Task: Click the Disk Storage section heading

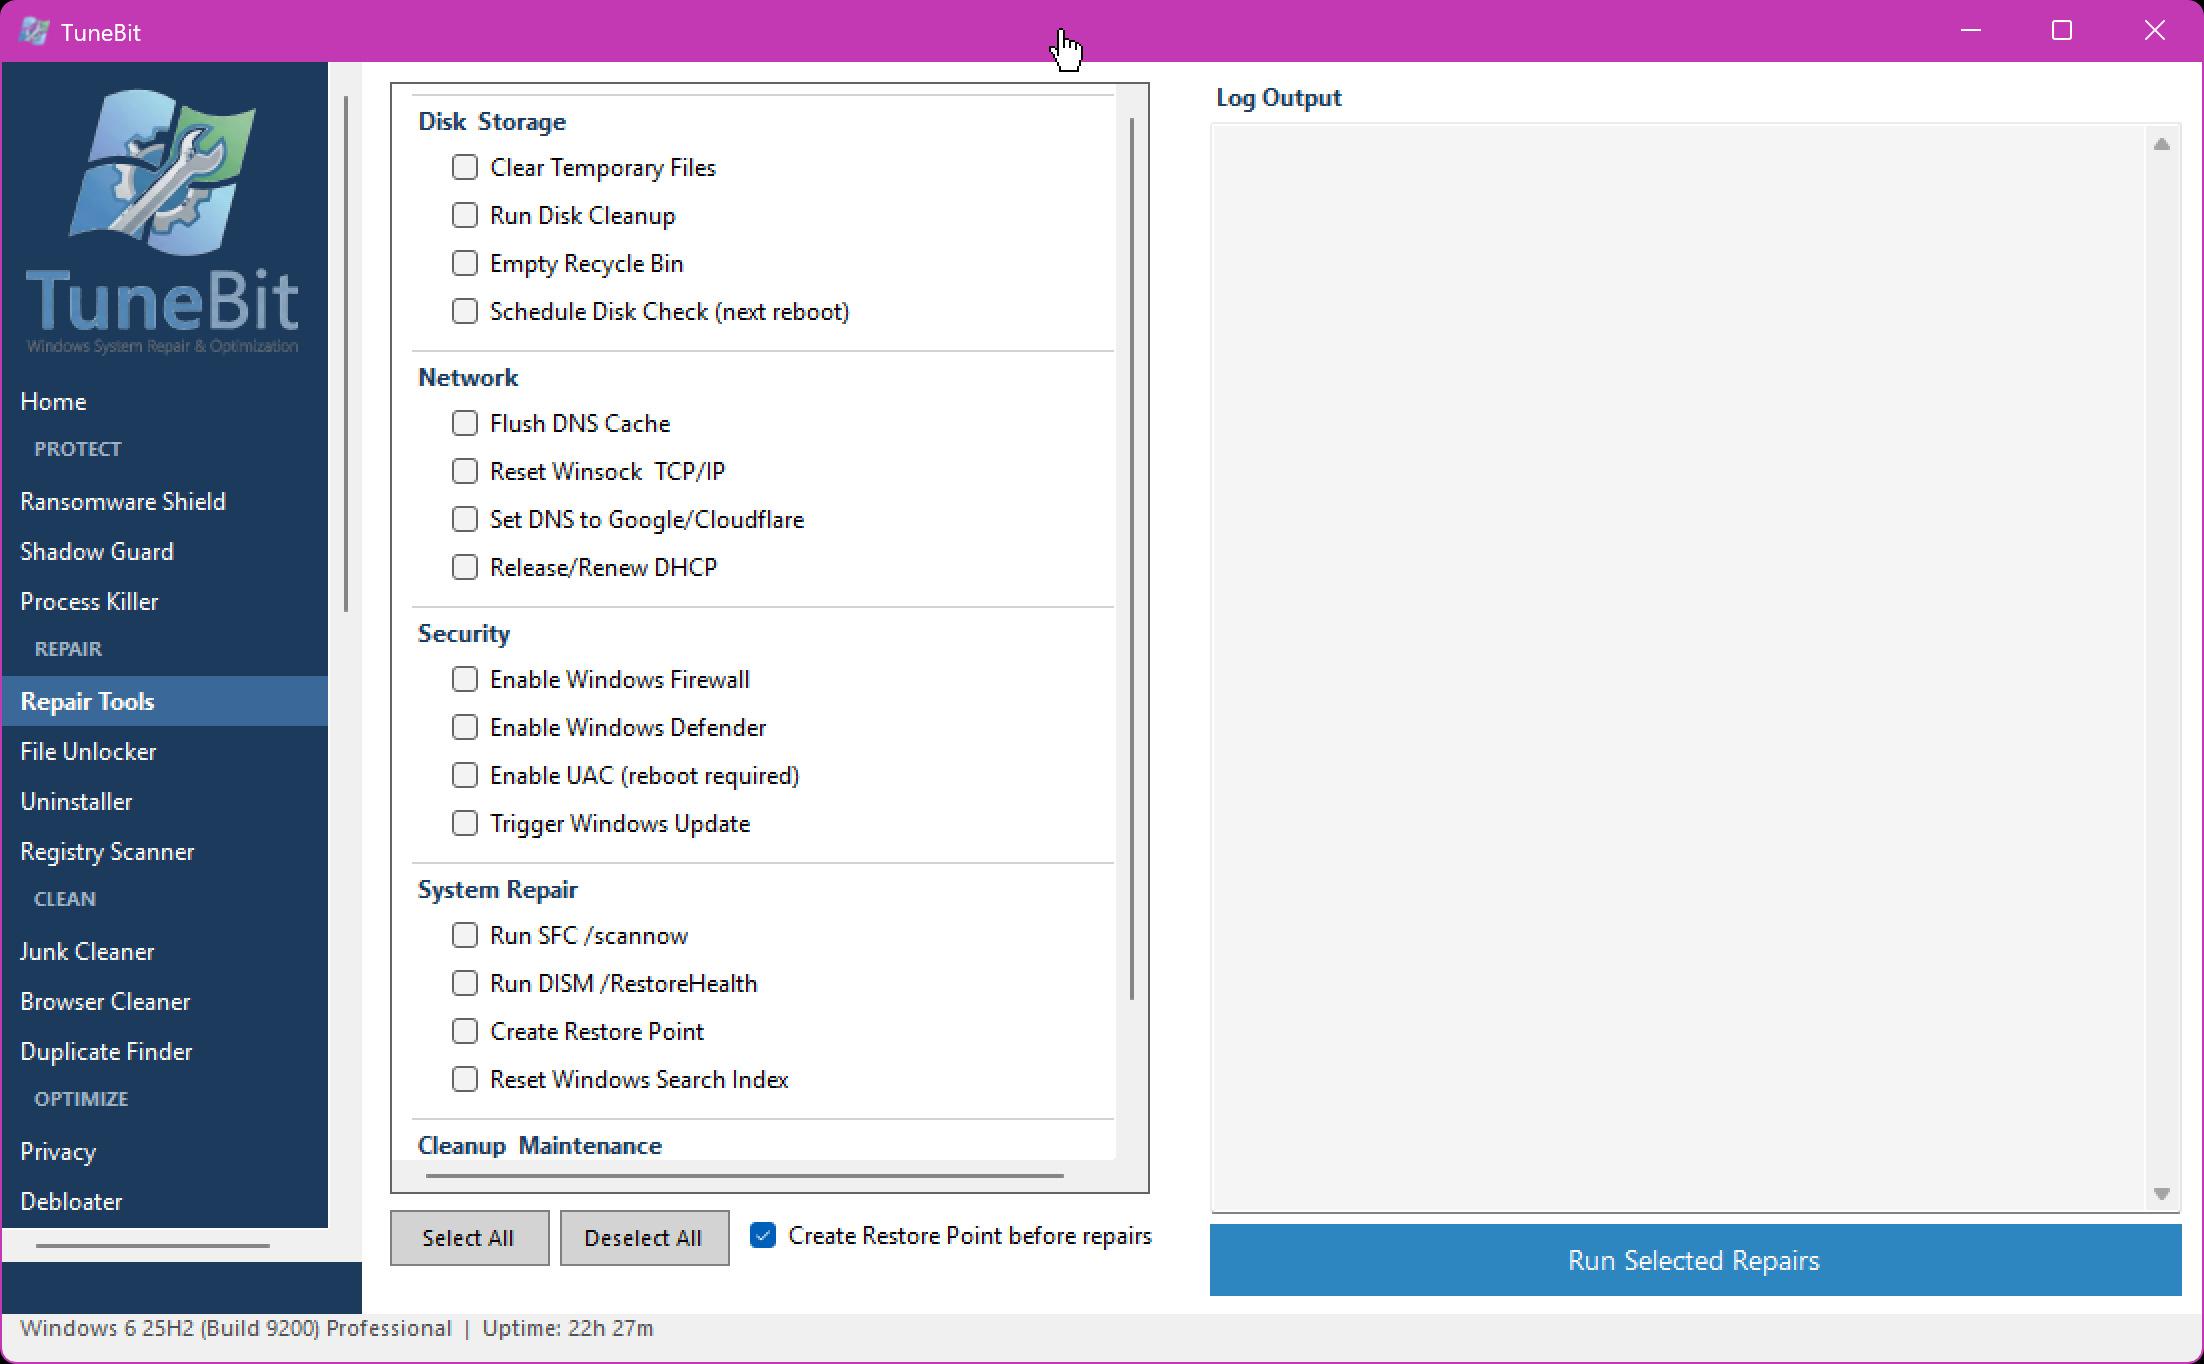Action: pos(492,121)
